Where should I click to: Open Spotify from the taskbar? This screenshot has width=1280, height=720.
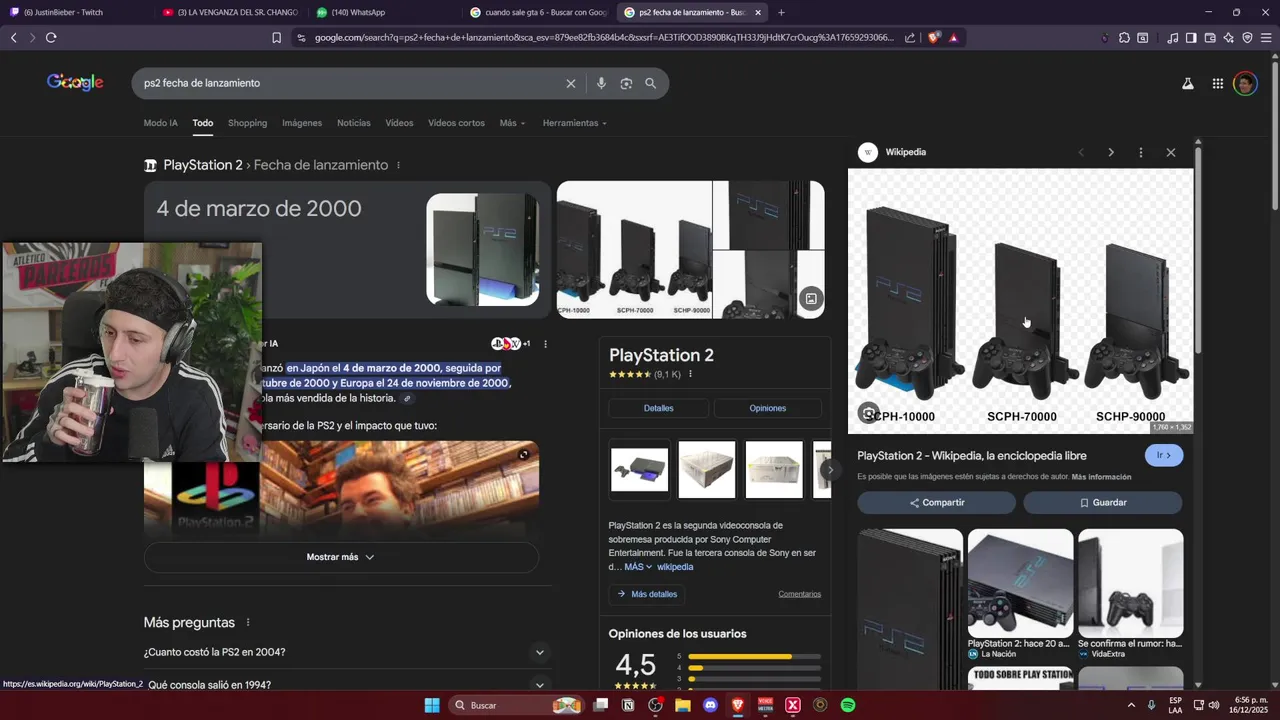pyautogui.click(x=848, y=705)
